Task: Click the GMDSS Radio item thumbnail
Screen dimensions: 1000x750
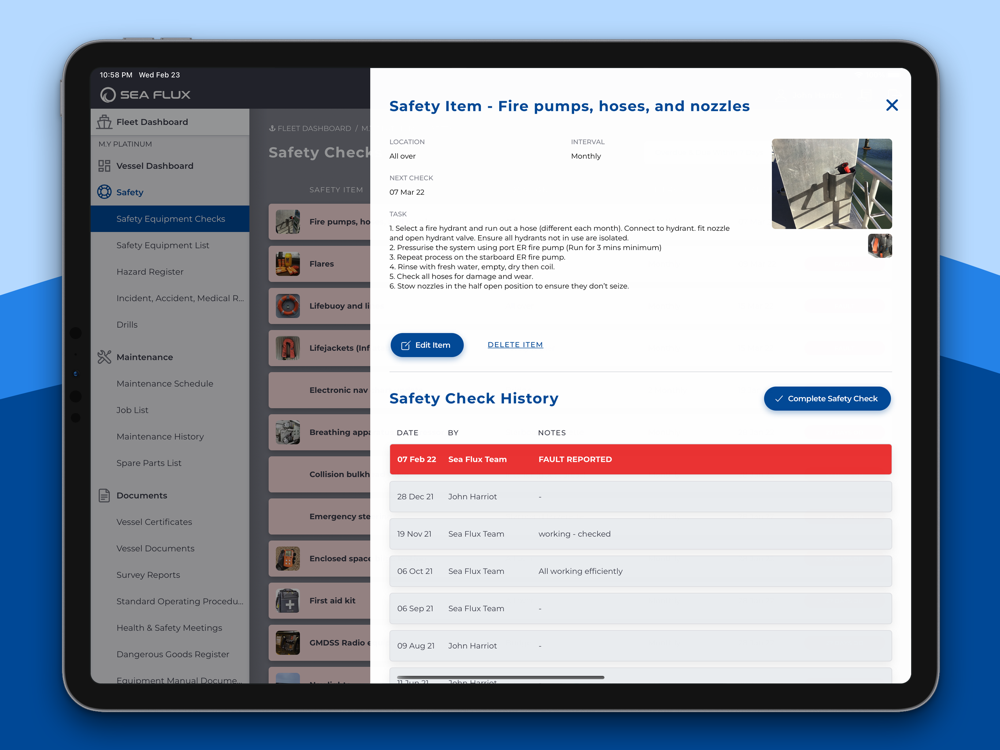Action: pos(288,643)
